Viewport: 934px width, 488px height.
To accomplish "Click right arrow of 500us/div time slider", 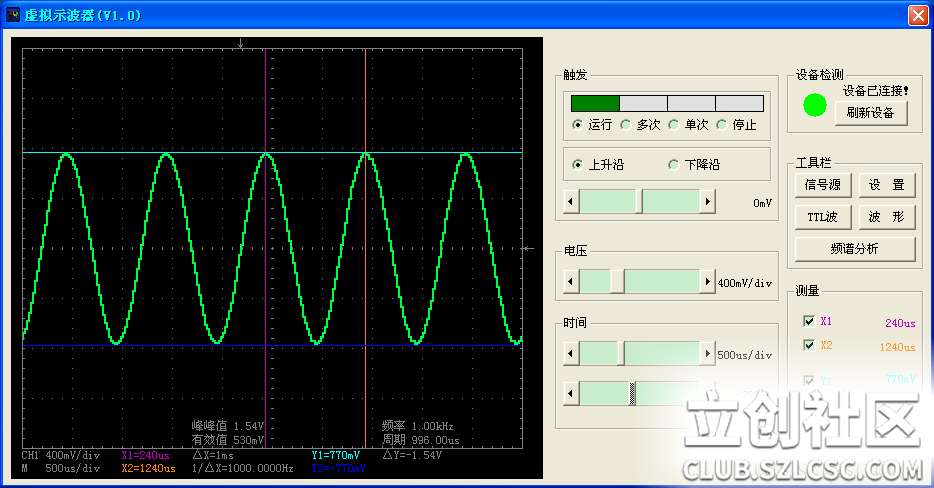I will tap(708, 353).
